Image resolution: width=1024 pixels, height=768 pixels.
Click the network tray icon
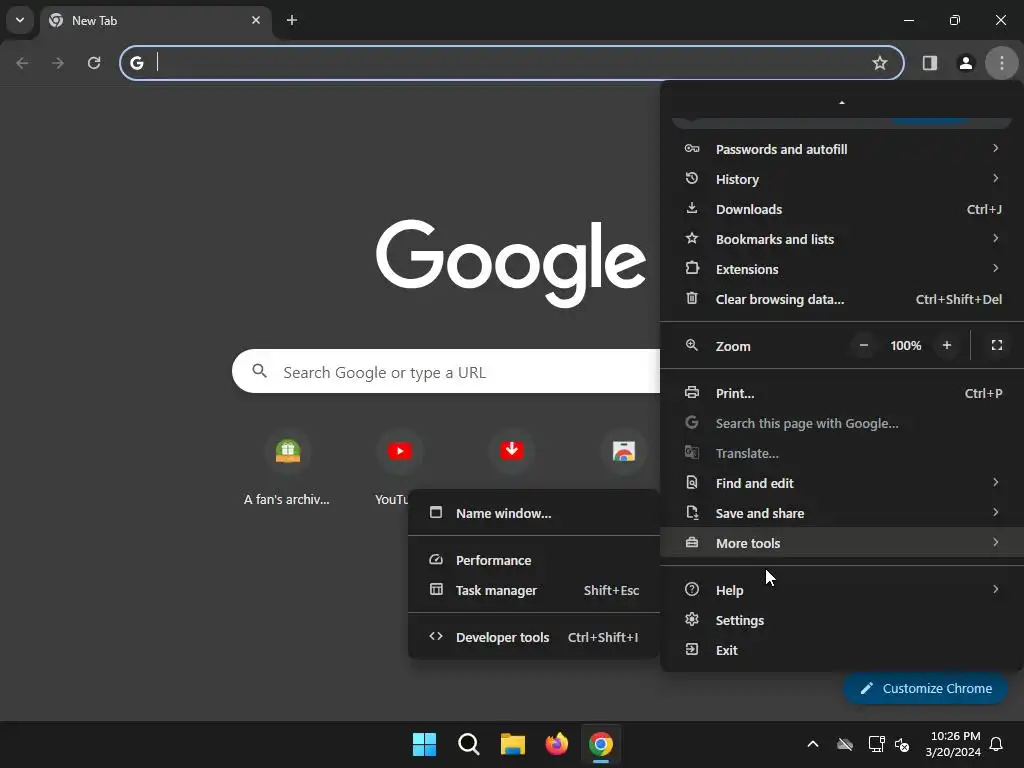tap(875, 744)
